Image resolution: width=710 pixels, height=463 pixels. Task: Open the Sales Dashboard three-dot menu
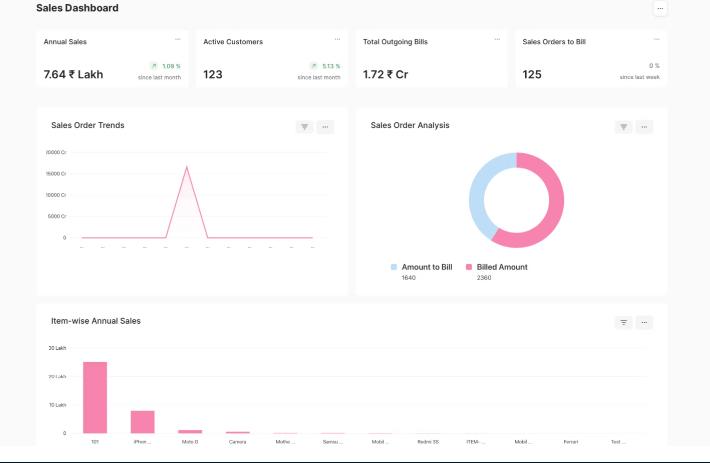point(660,9)
